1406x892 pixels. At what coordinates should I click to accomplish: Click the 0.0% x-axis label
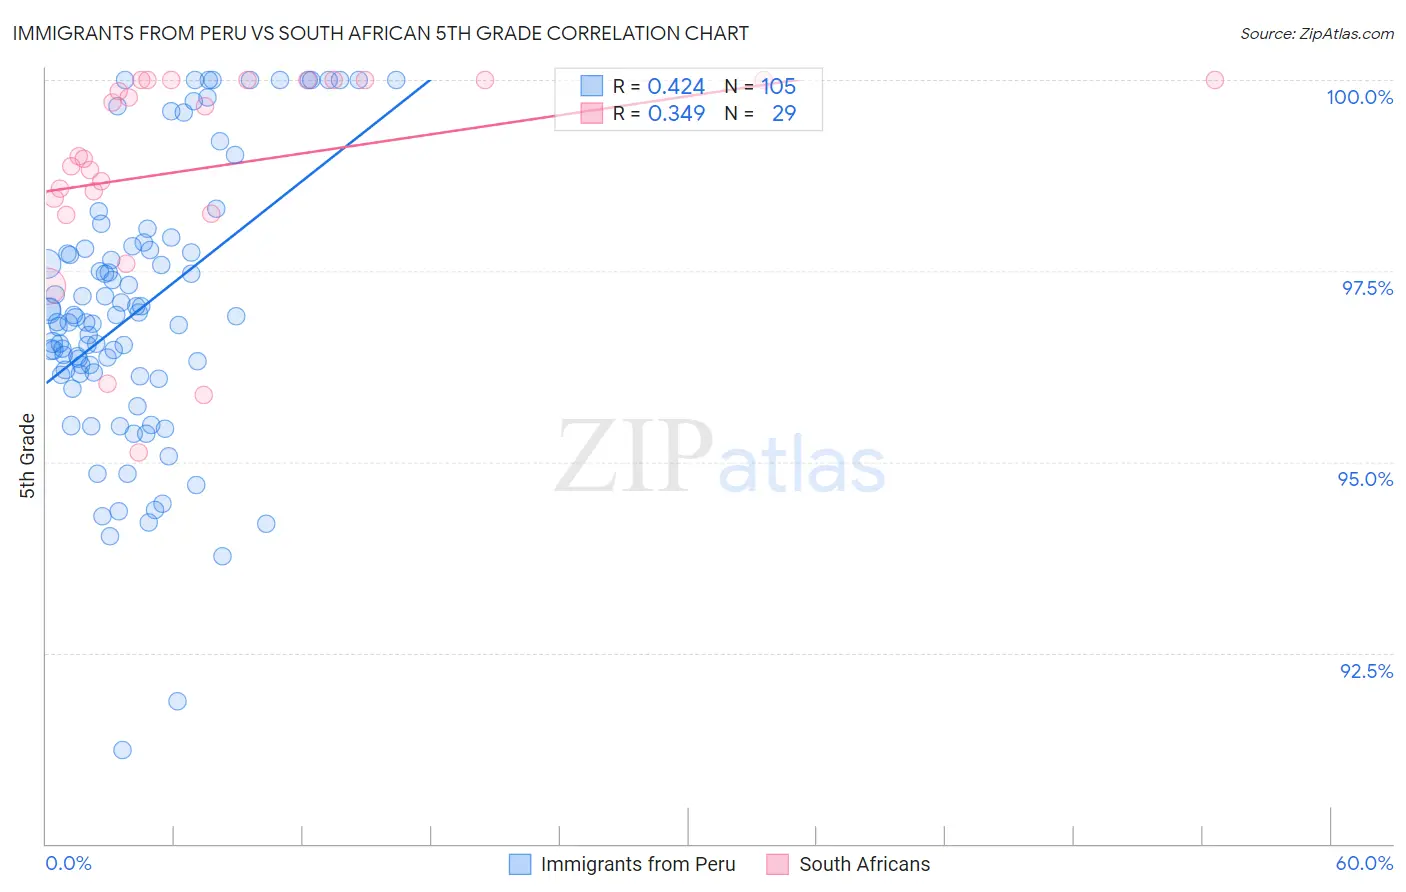pyautogui.click(x=68, y=863)
